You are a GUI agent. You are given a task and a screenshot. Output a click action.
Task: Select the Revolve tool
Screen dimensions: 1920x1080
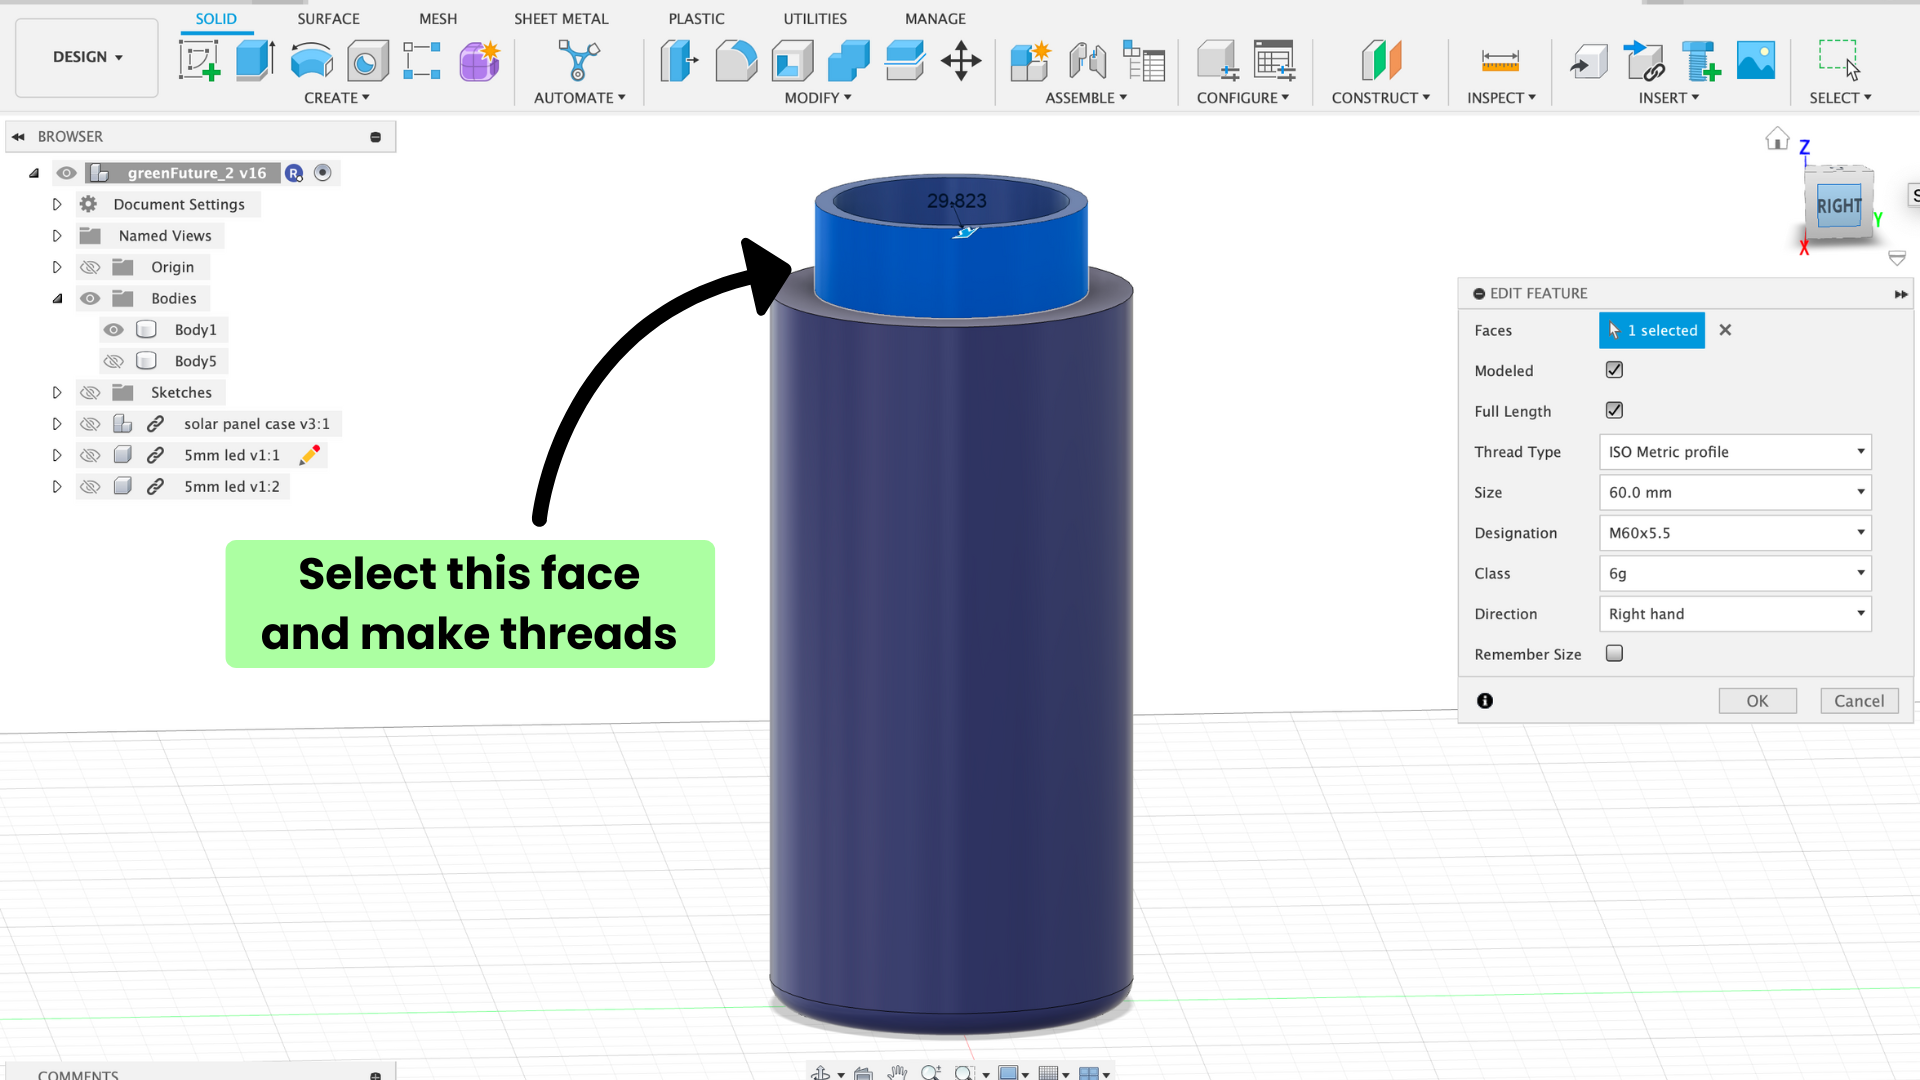coord(311,61)
